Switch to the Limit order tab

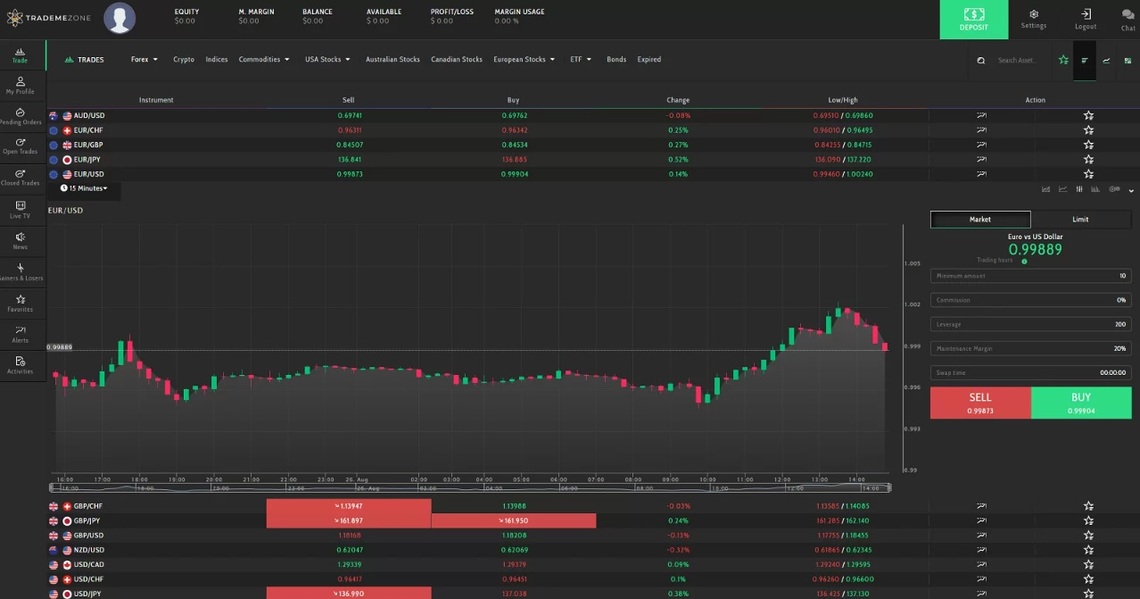[1080, 219]
